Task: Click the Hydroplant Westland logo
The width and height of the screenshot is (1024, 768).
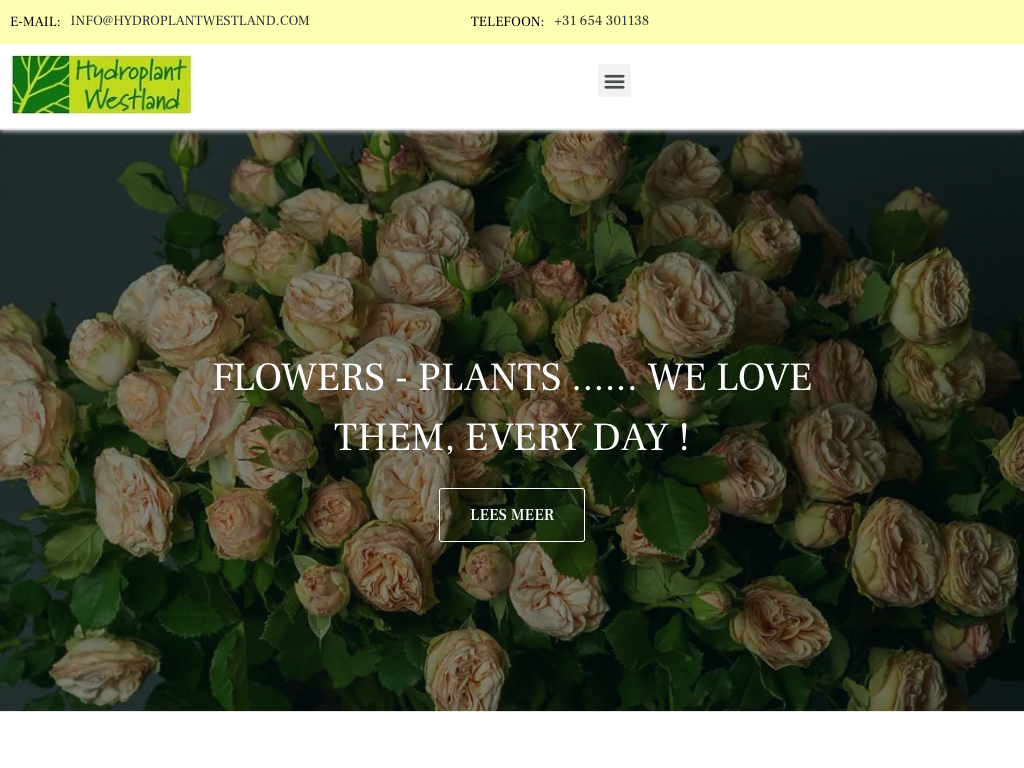Action: tap(101, 84)
